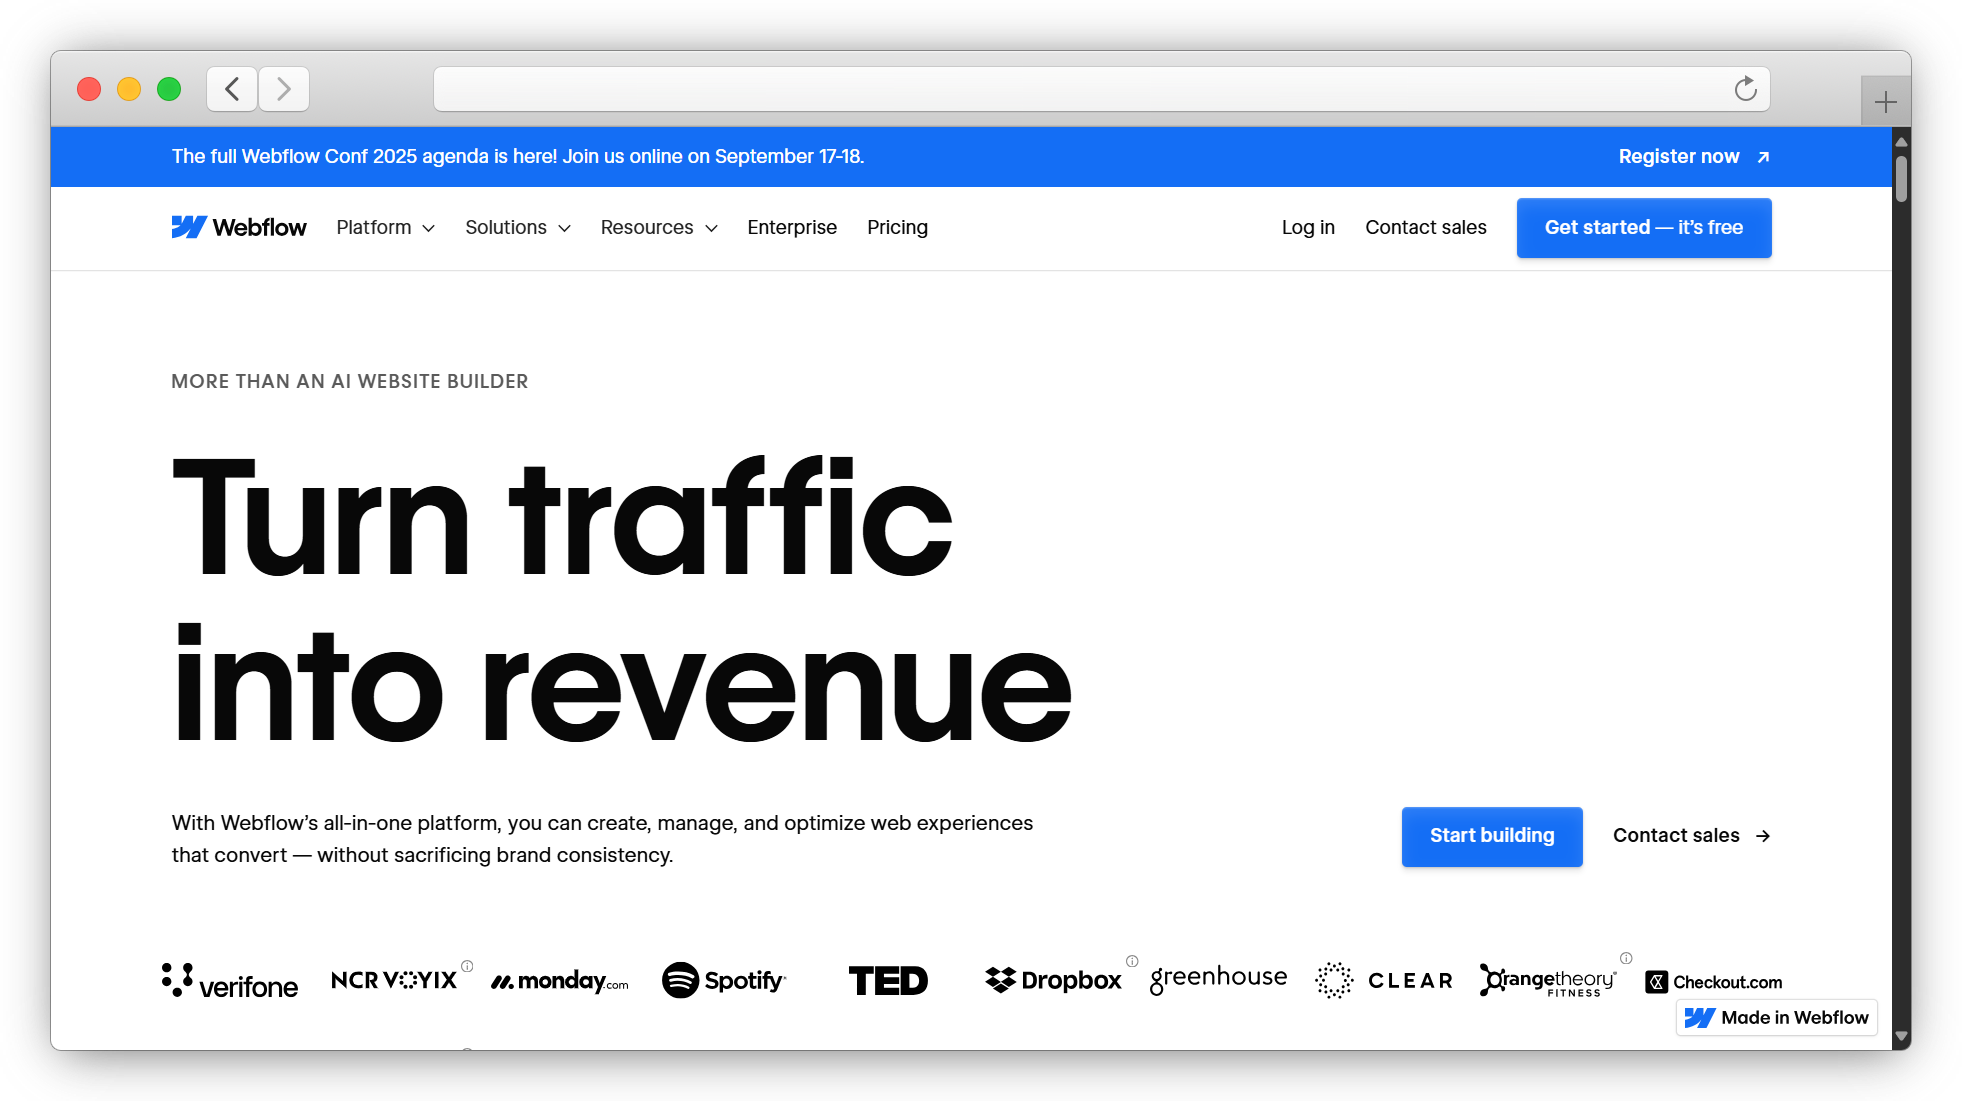Image resolution: width=1962 pixels, height=1101 pixels.
Task: Click the Start building button
Action: tap(1491, 836)
